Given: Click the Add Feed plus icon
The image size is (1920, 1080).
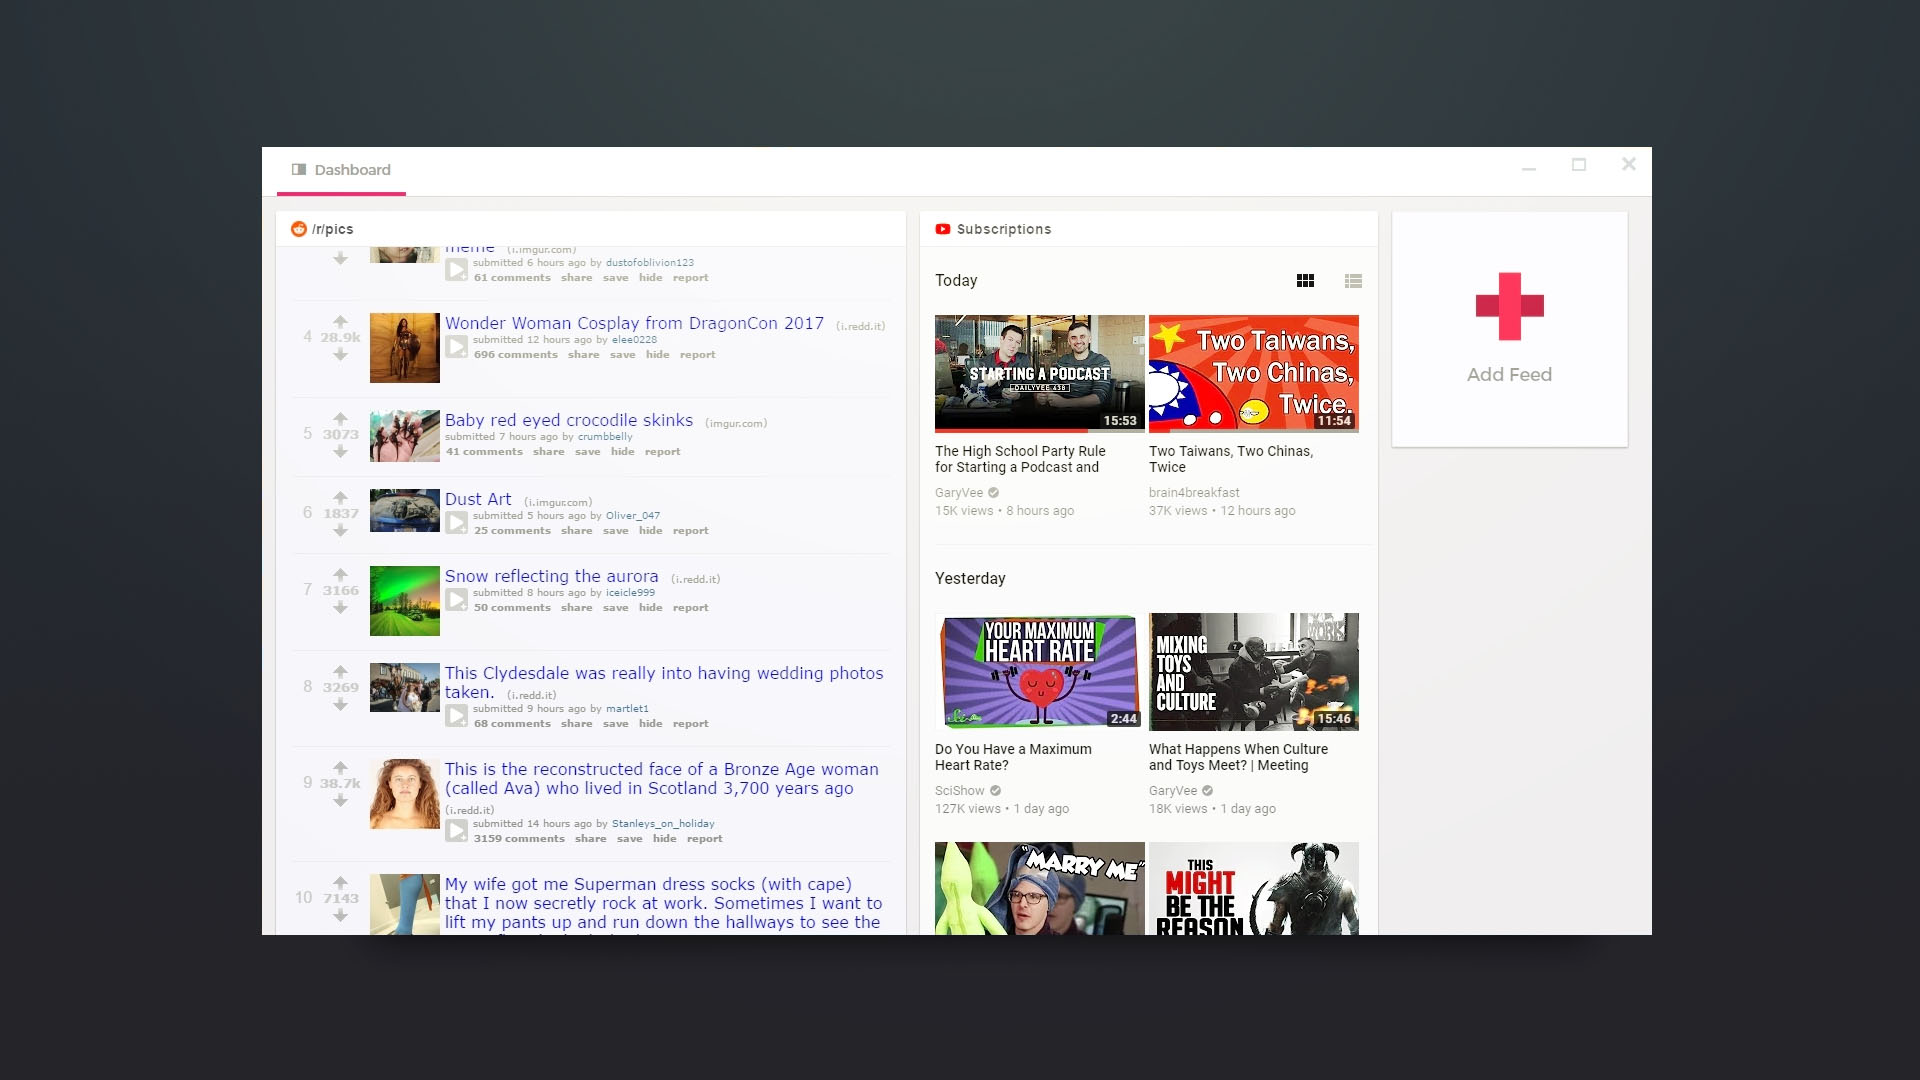Looking at the screenshot, I should click(1509, 306).
